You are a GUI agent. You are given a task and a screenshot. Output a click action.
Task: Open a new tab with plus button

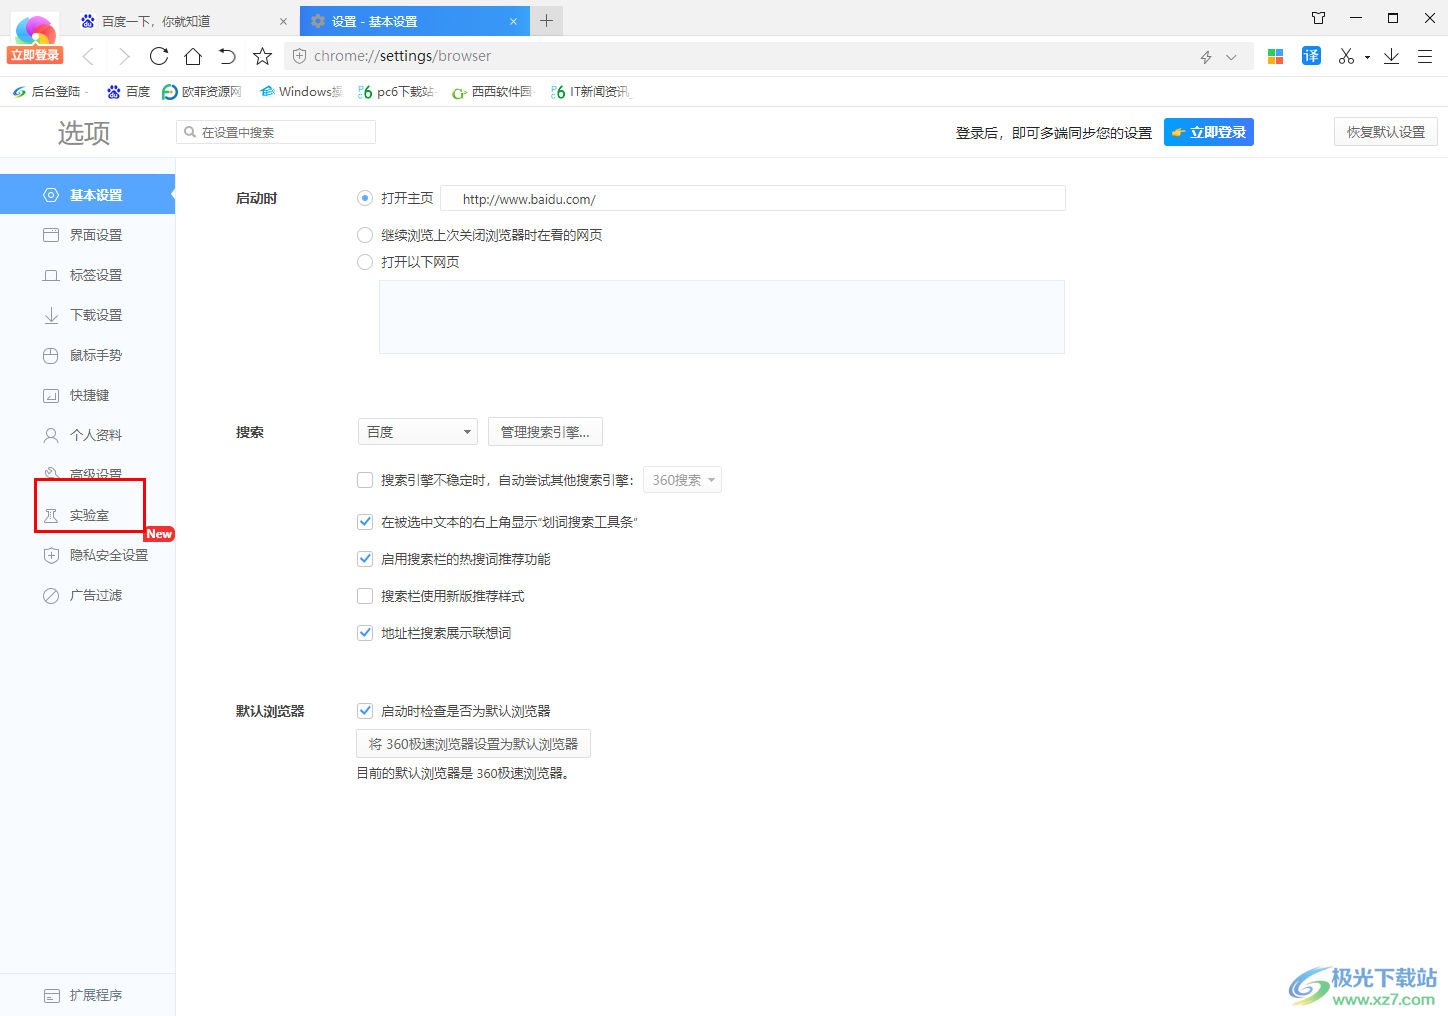[x=547, y=20]
